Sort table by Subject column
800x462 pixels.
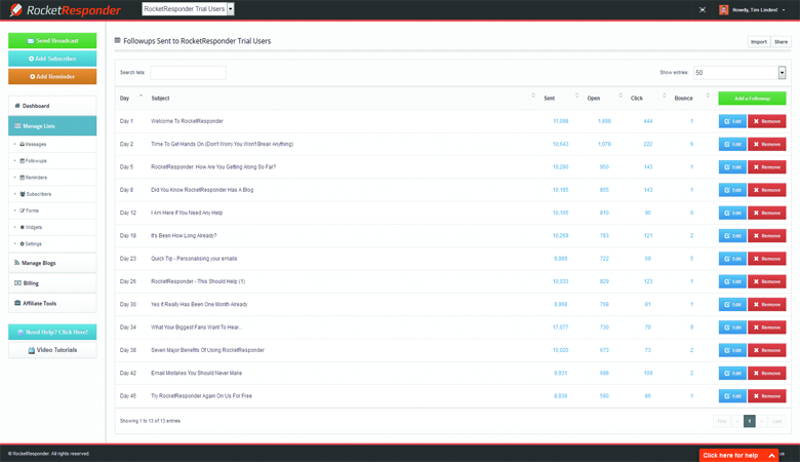[x=343, y=98]
